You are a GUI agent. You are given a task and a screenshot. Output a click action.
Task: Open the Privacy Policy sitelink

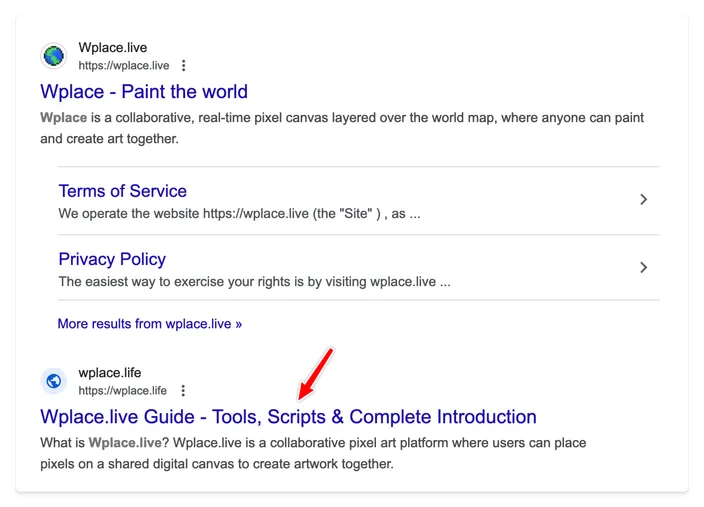point(112,259)
